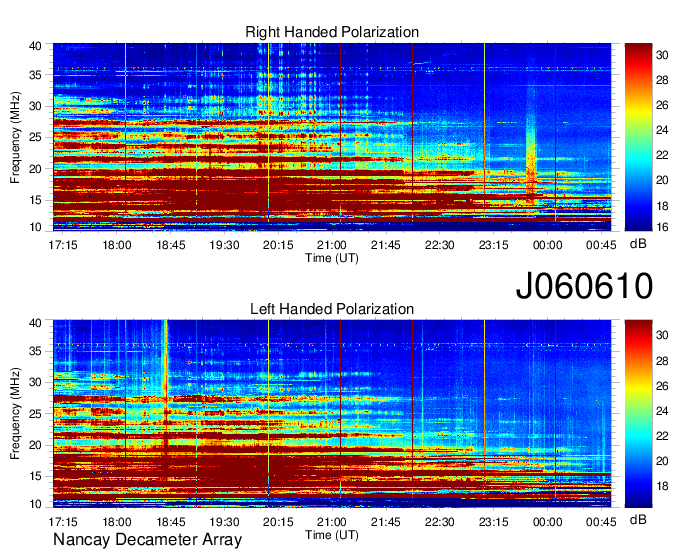Click the 30 MHz frequency tick on the Left Handed plot

click(x=36, y=383)
